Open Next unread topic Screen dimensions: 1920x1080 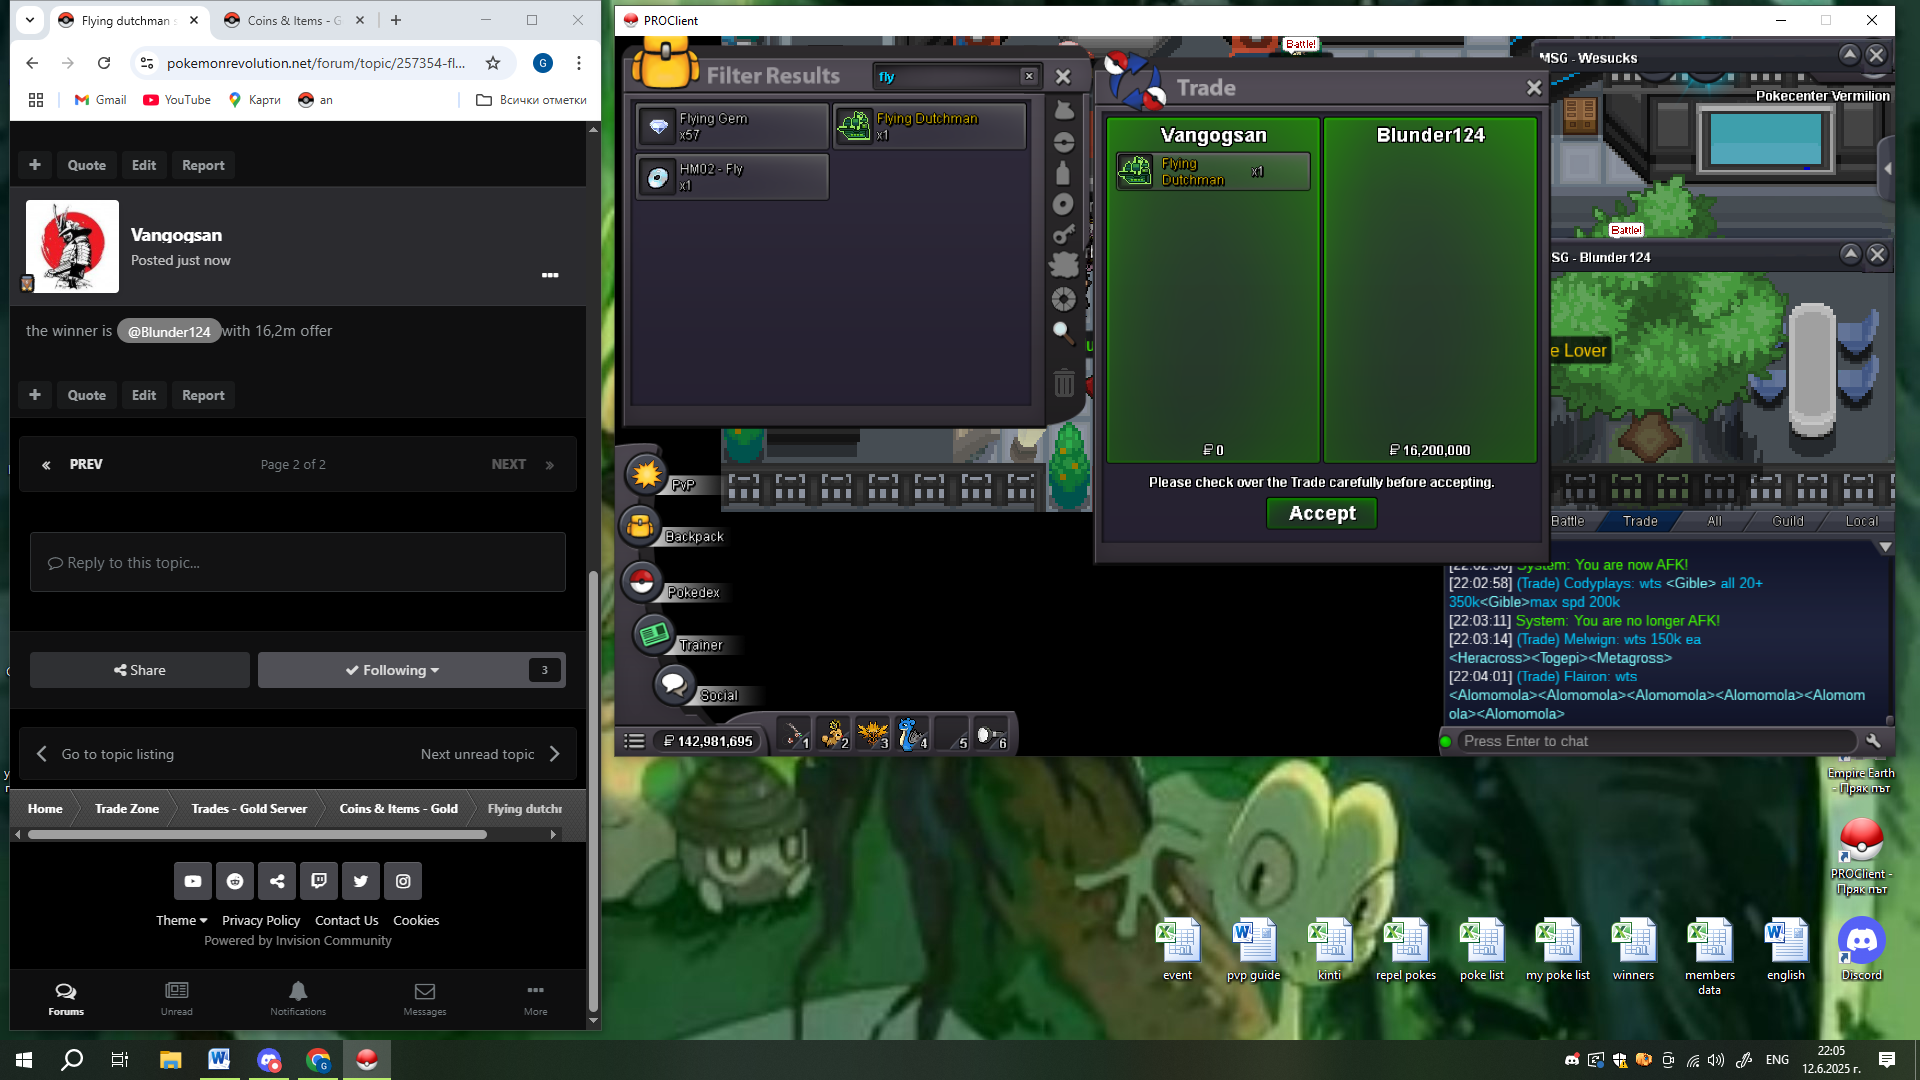tap(490, 754)
